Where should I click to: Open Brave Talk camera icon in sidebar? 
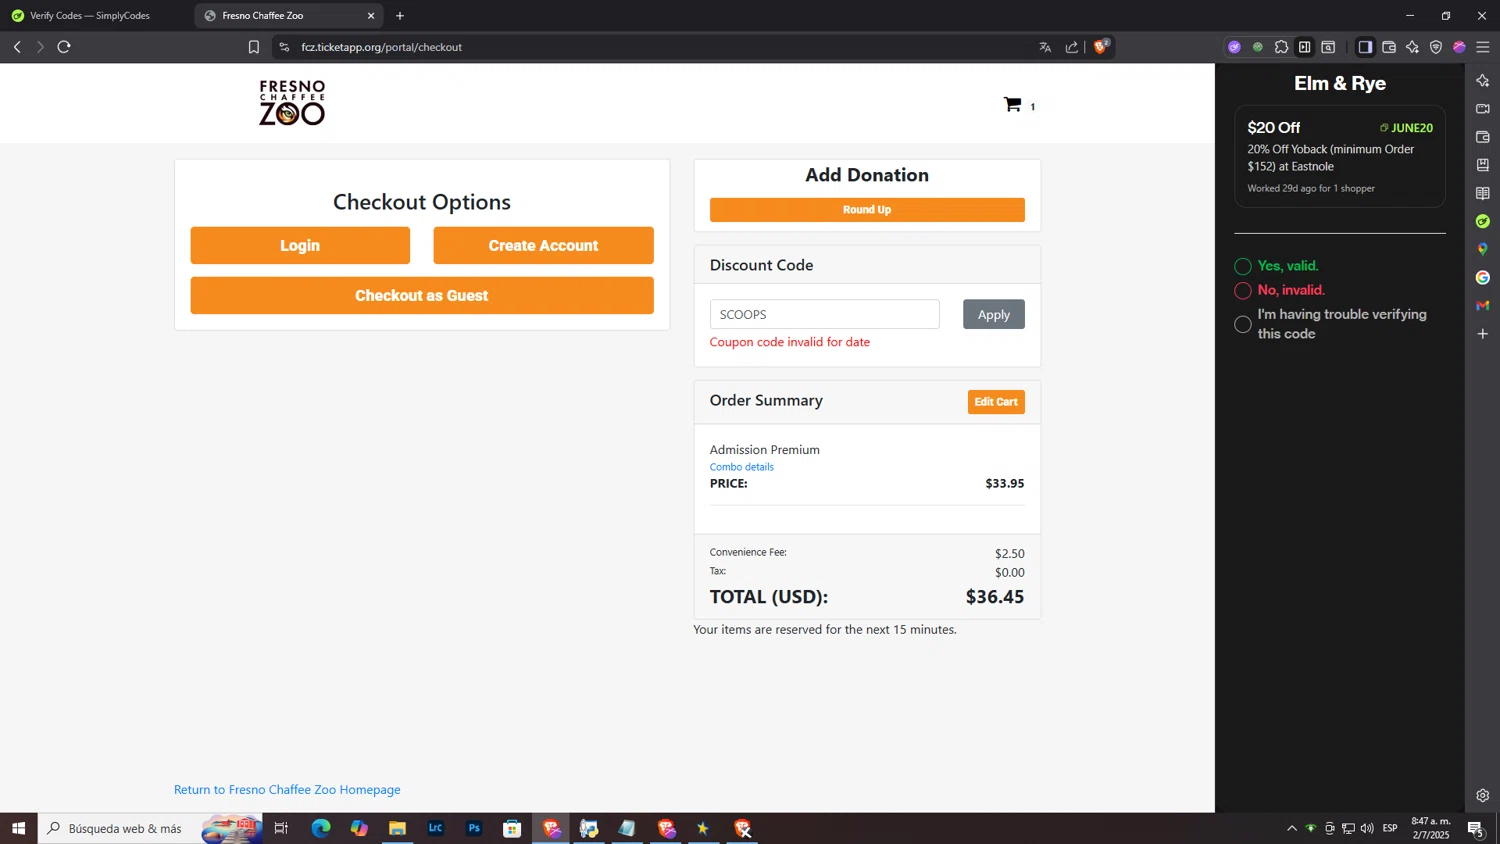(1483, 108)
